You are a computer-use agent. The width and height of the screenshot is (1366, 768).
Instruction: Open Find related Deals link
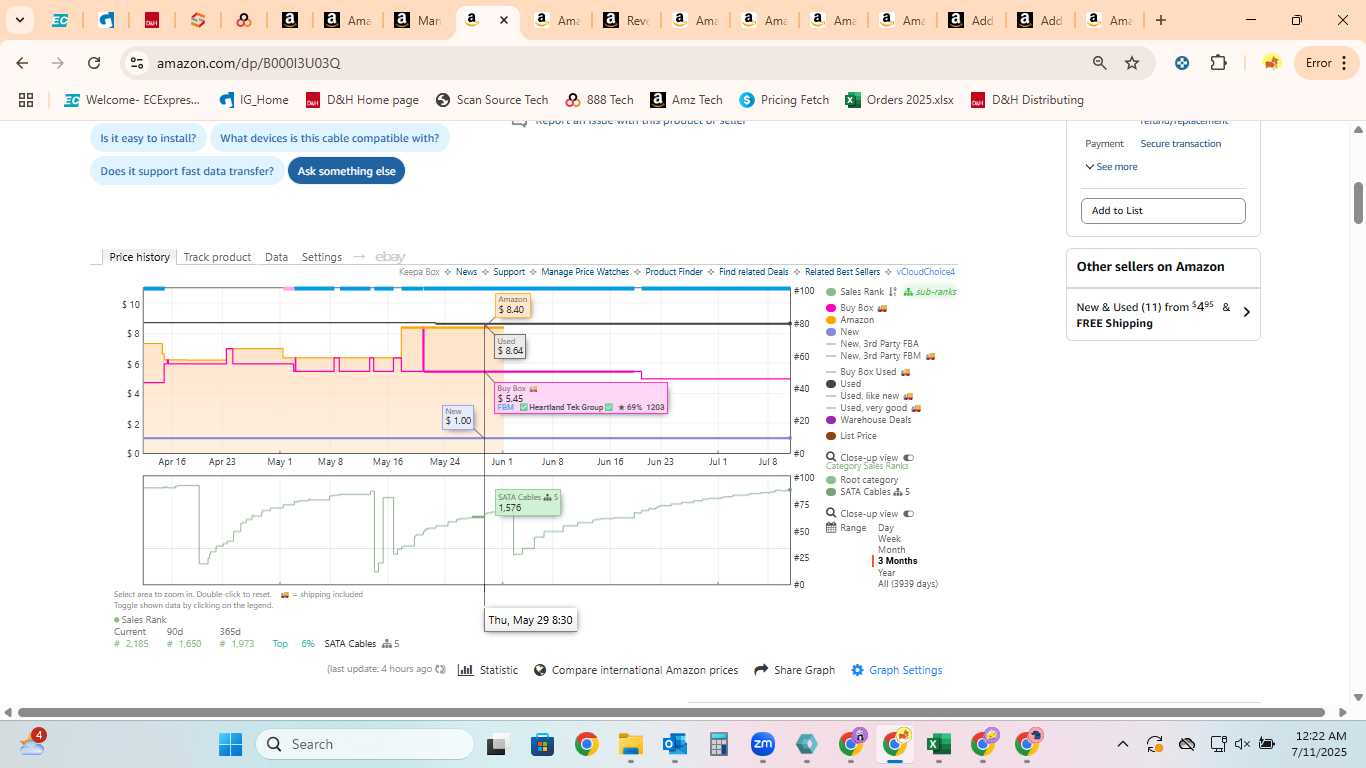(754, 272)
